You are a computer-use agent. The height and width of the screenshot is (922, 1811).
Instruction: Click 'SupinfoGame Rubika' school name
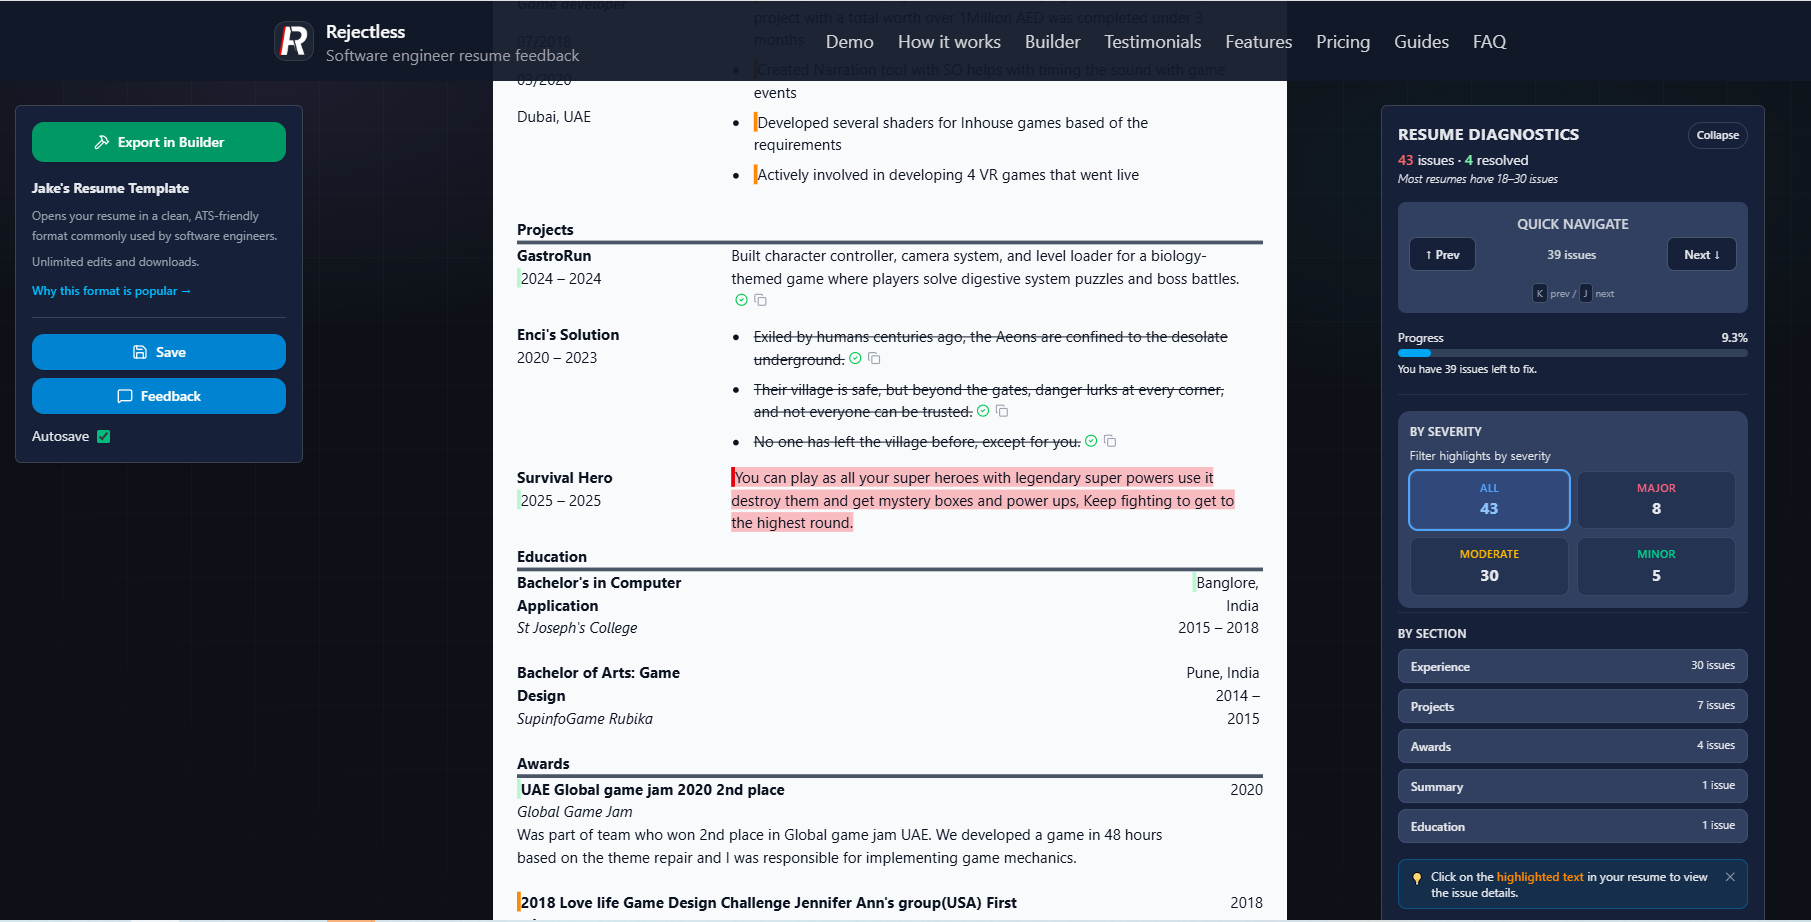(585, 719)
